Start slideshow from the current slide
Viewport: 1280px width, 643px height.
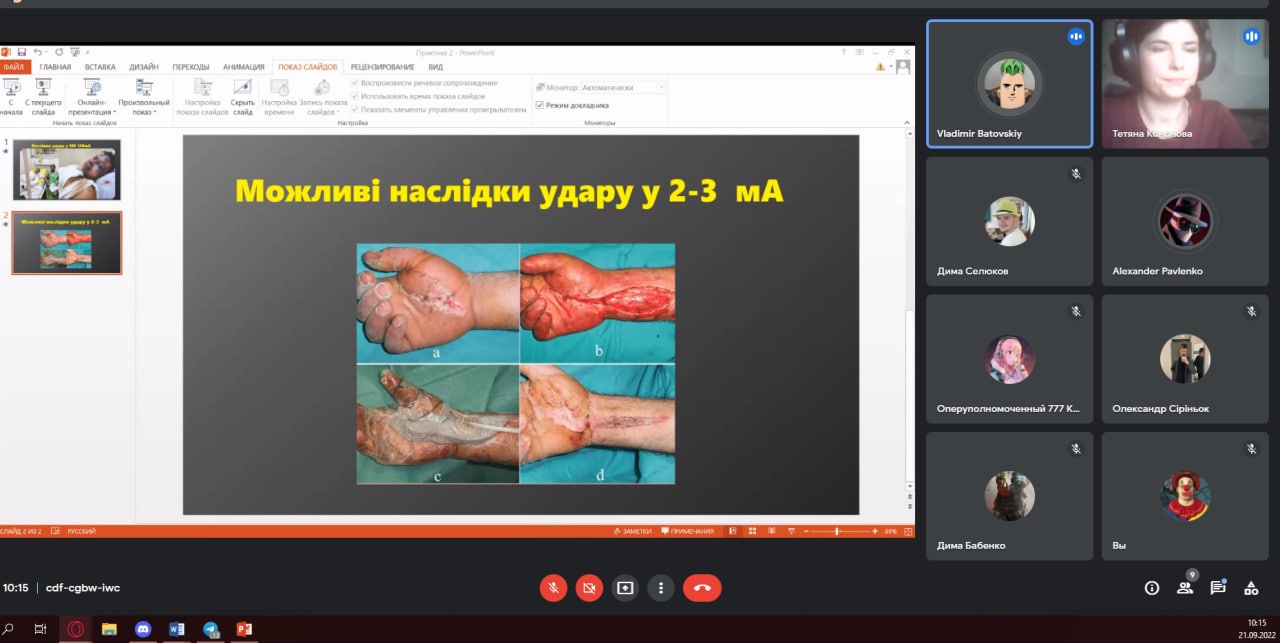[x=43, y=97]
